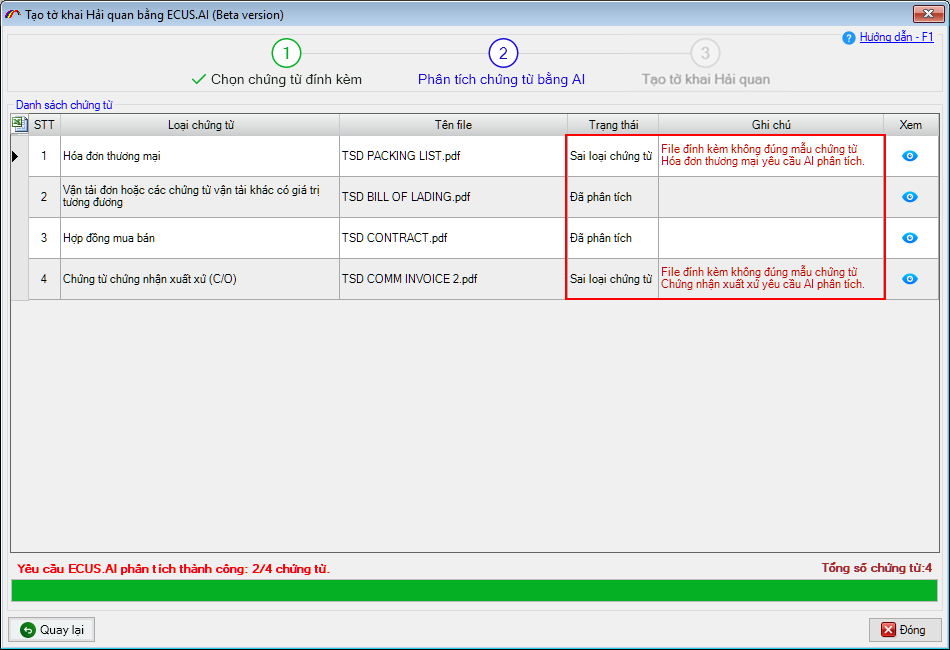Viewport: 950px width, 650px height.
Task: Select row 1 using its row selector arrow
Action: [x=16, y=156]
